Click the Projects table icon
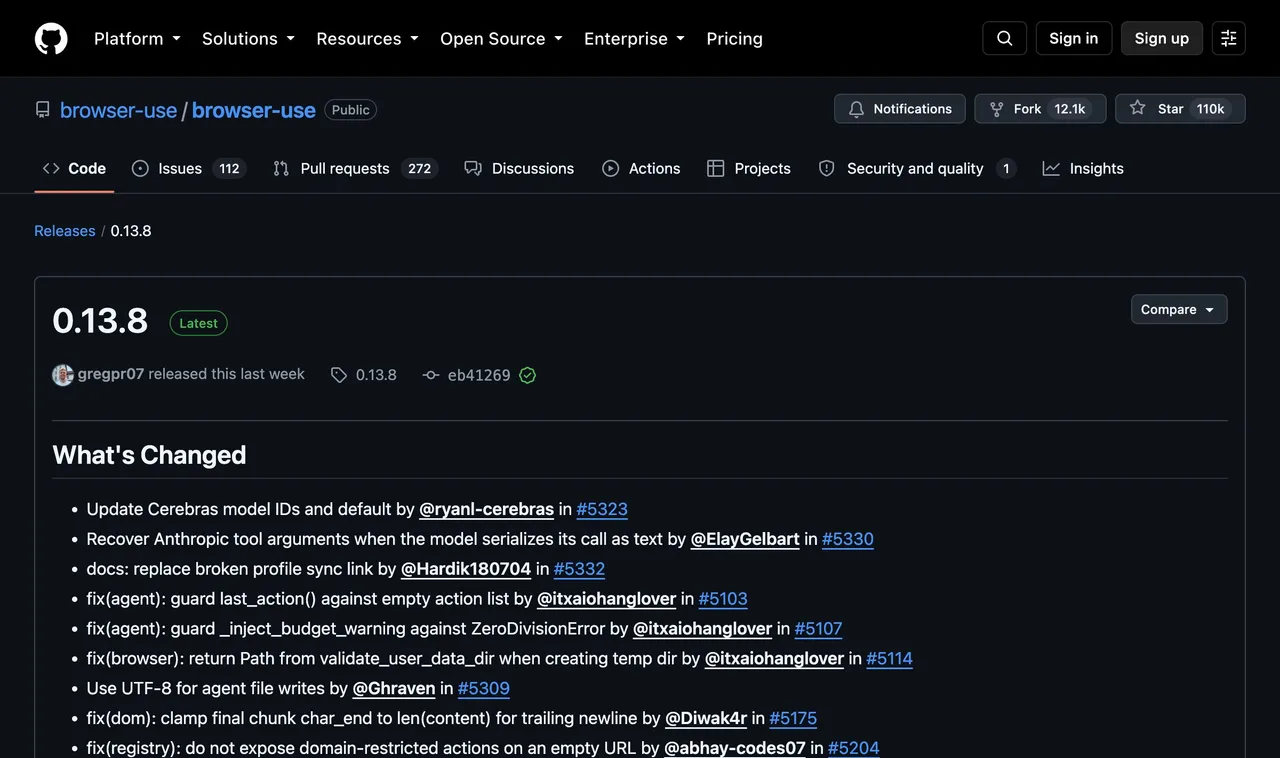The height and width of the screenshot is (758, 1280). coord(715,168)
